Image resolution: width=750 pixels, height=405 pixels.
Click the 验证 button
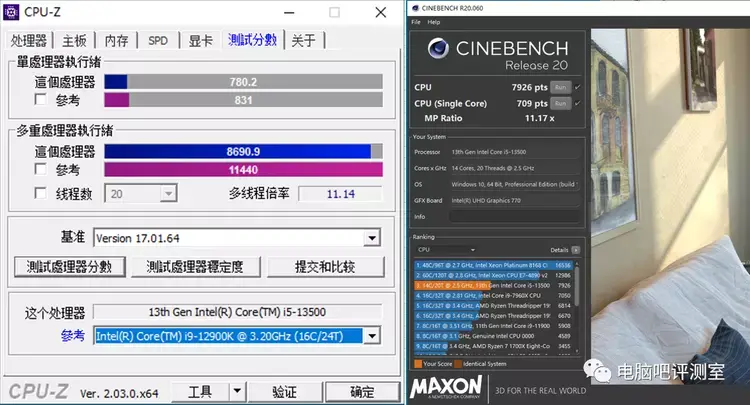[x=285, y=392]
